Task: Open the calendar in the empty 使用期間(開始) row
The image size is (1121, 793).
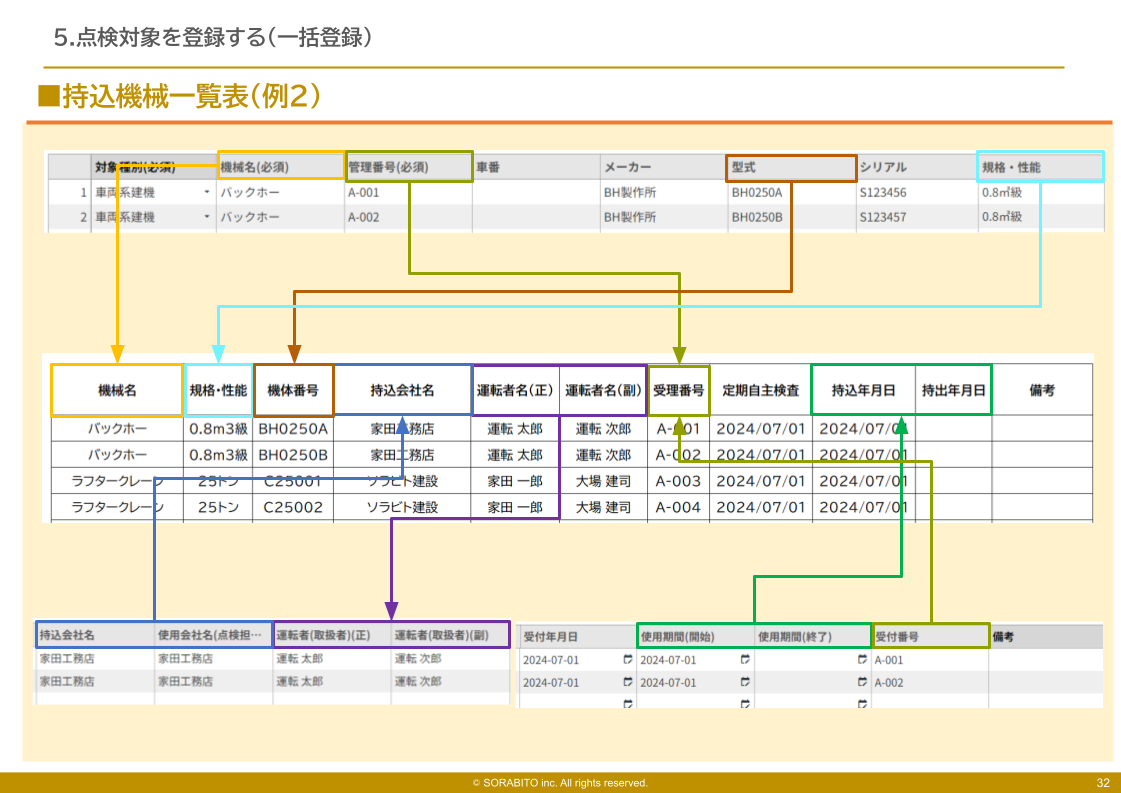Action: point(745,703)
